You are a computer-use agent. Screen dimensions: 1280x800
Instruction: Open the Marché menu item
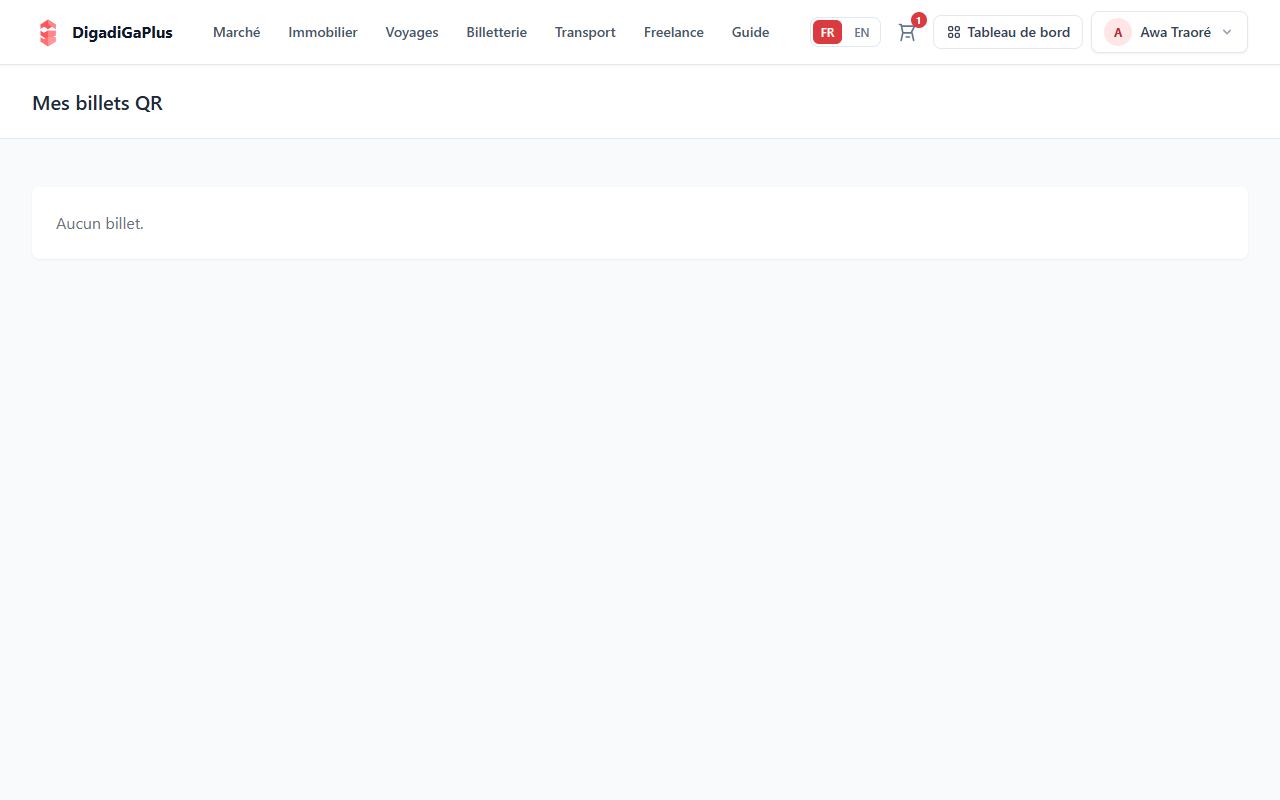(237, 32)
